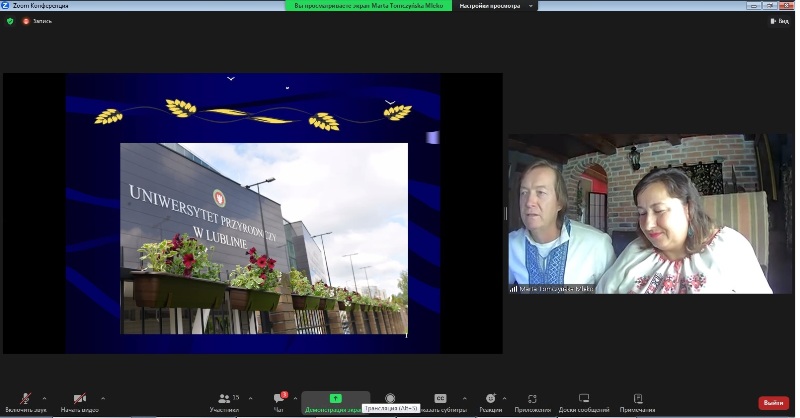Viewport: 800px width, 418px height.
Task: Unmute with the crossed-out microphone icon
Action: click(x=25, y=399)
